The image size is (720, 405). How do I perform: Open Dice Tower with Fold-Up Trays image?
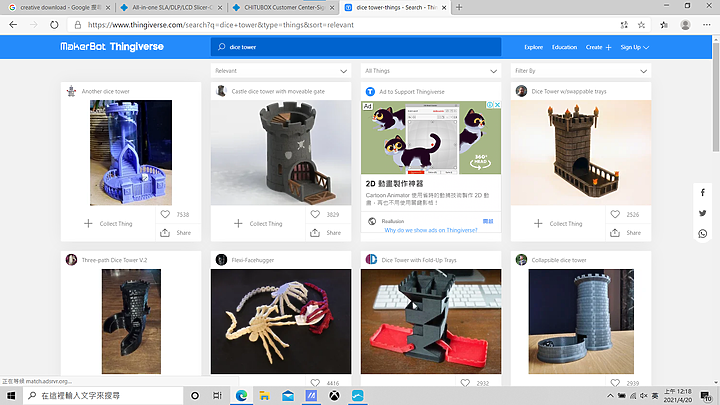431,321
